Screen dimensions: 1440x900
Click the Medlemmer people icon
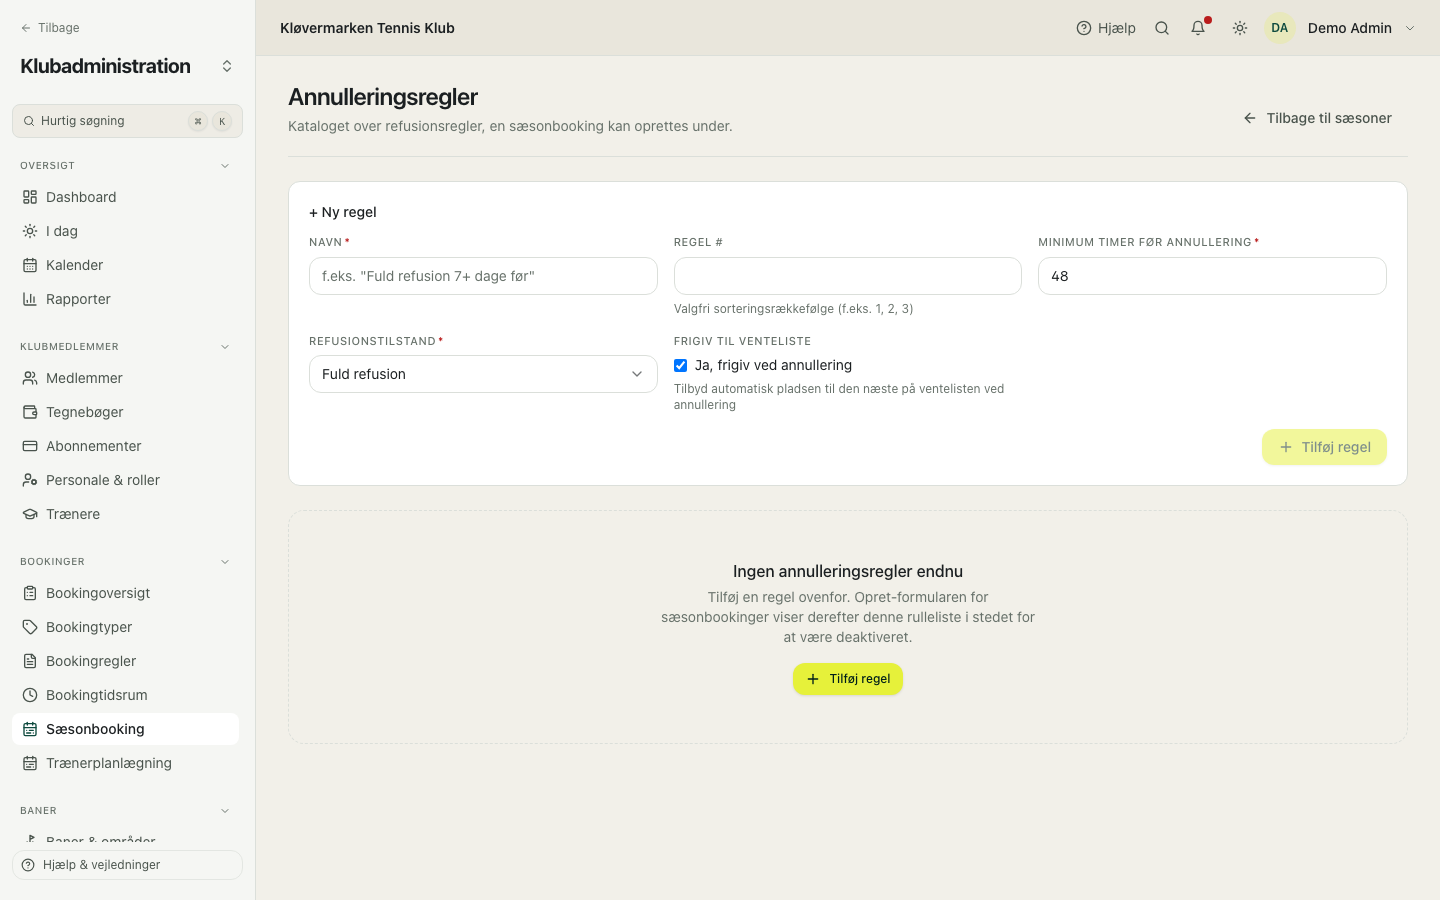[30, 378]
